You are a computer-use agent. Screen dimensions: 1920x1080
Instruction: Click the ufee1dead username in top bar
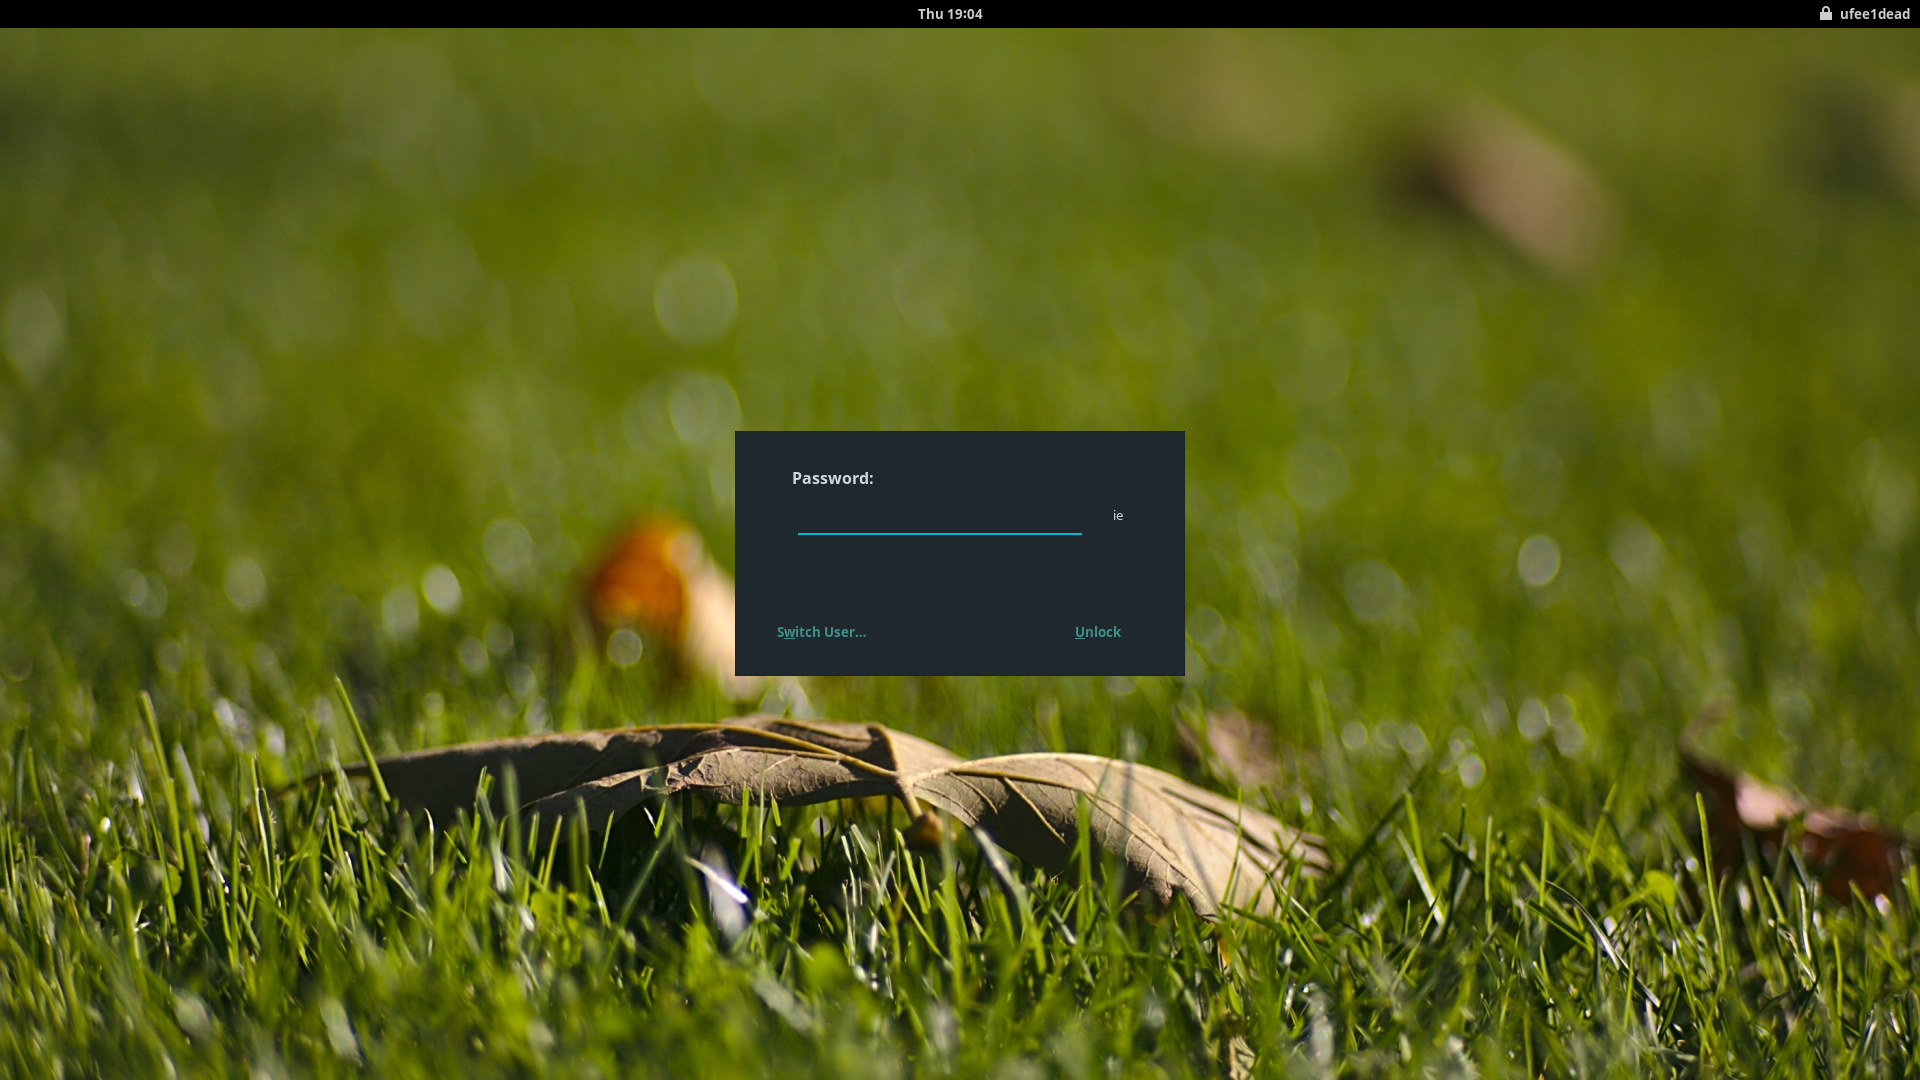pos(1874,14)
